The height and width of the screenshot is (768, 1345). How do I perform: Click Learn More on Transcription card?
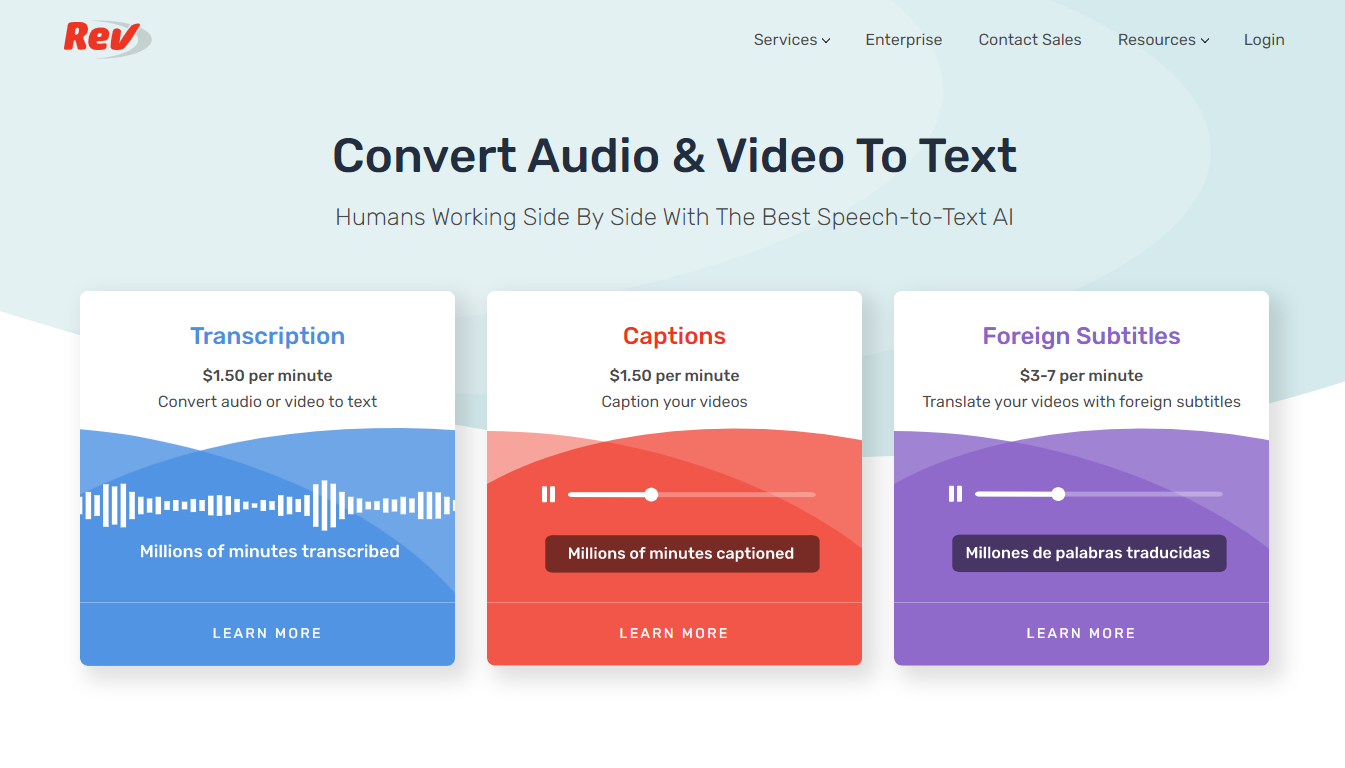(267, 633)
